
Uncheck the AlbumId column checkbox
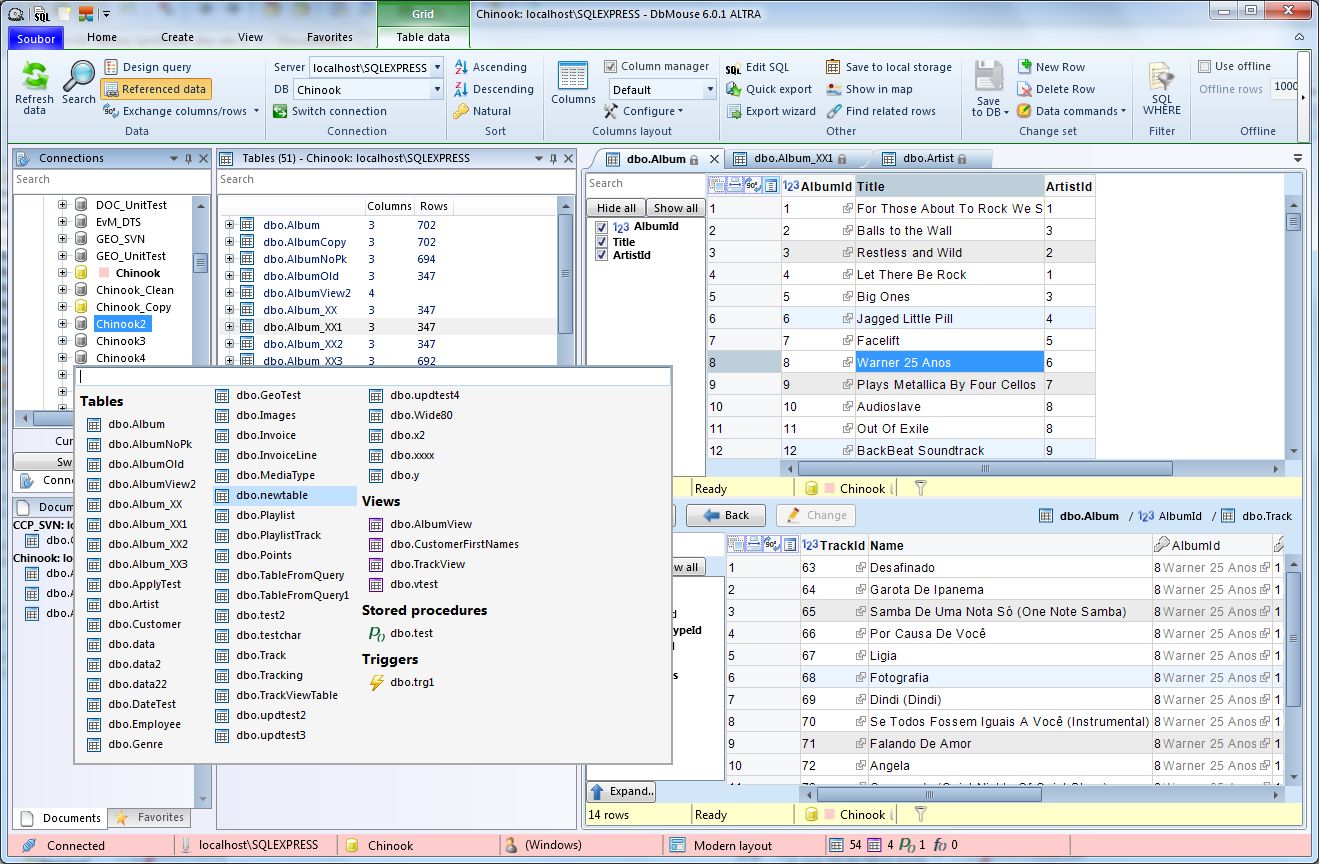pyautogui.click(x=601, y=227)
